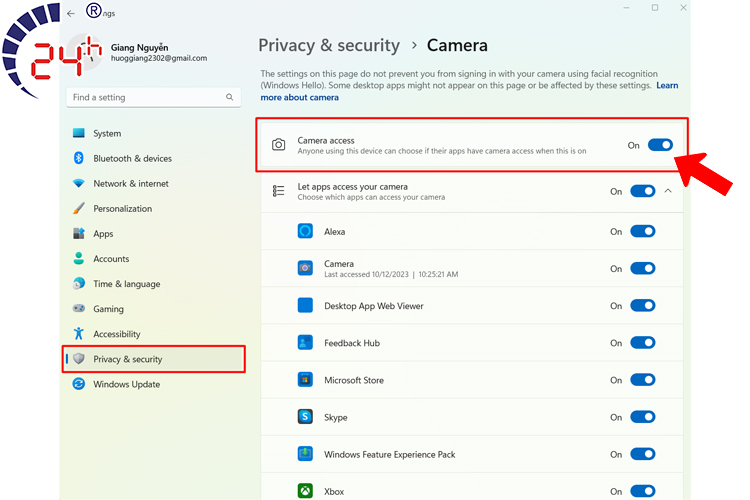Click the System monitor icon

coord(79,133)
